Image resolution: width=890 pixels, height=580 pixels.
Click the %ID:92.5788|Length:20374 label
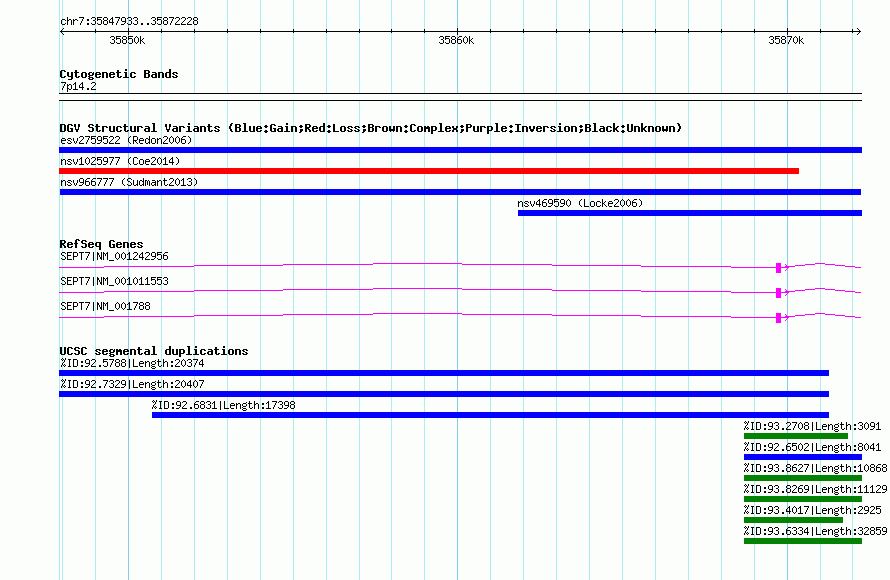click(132, 363)
